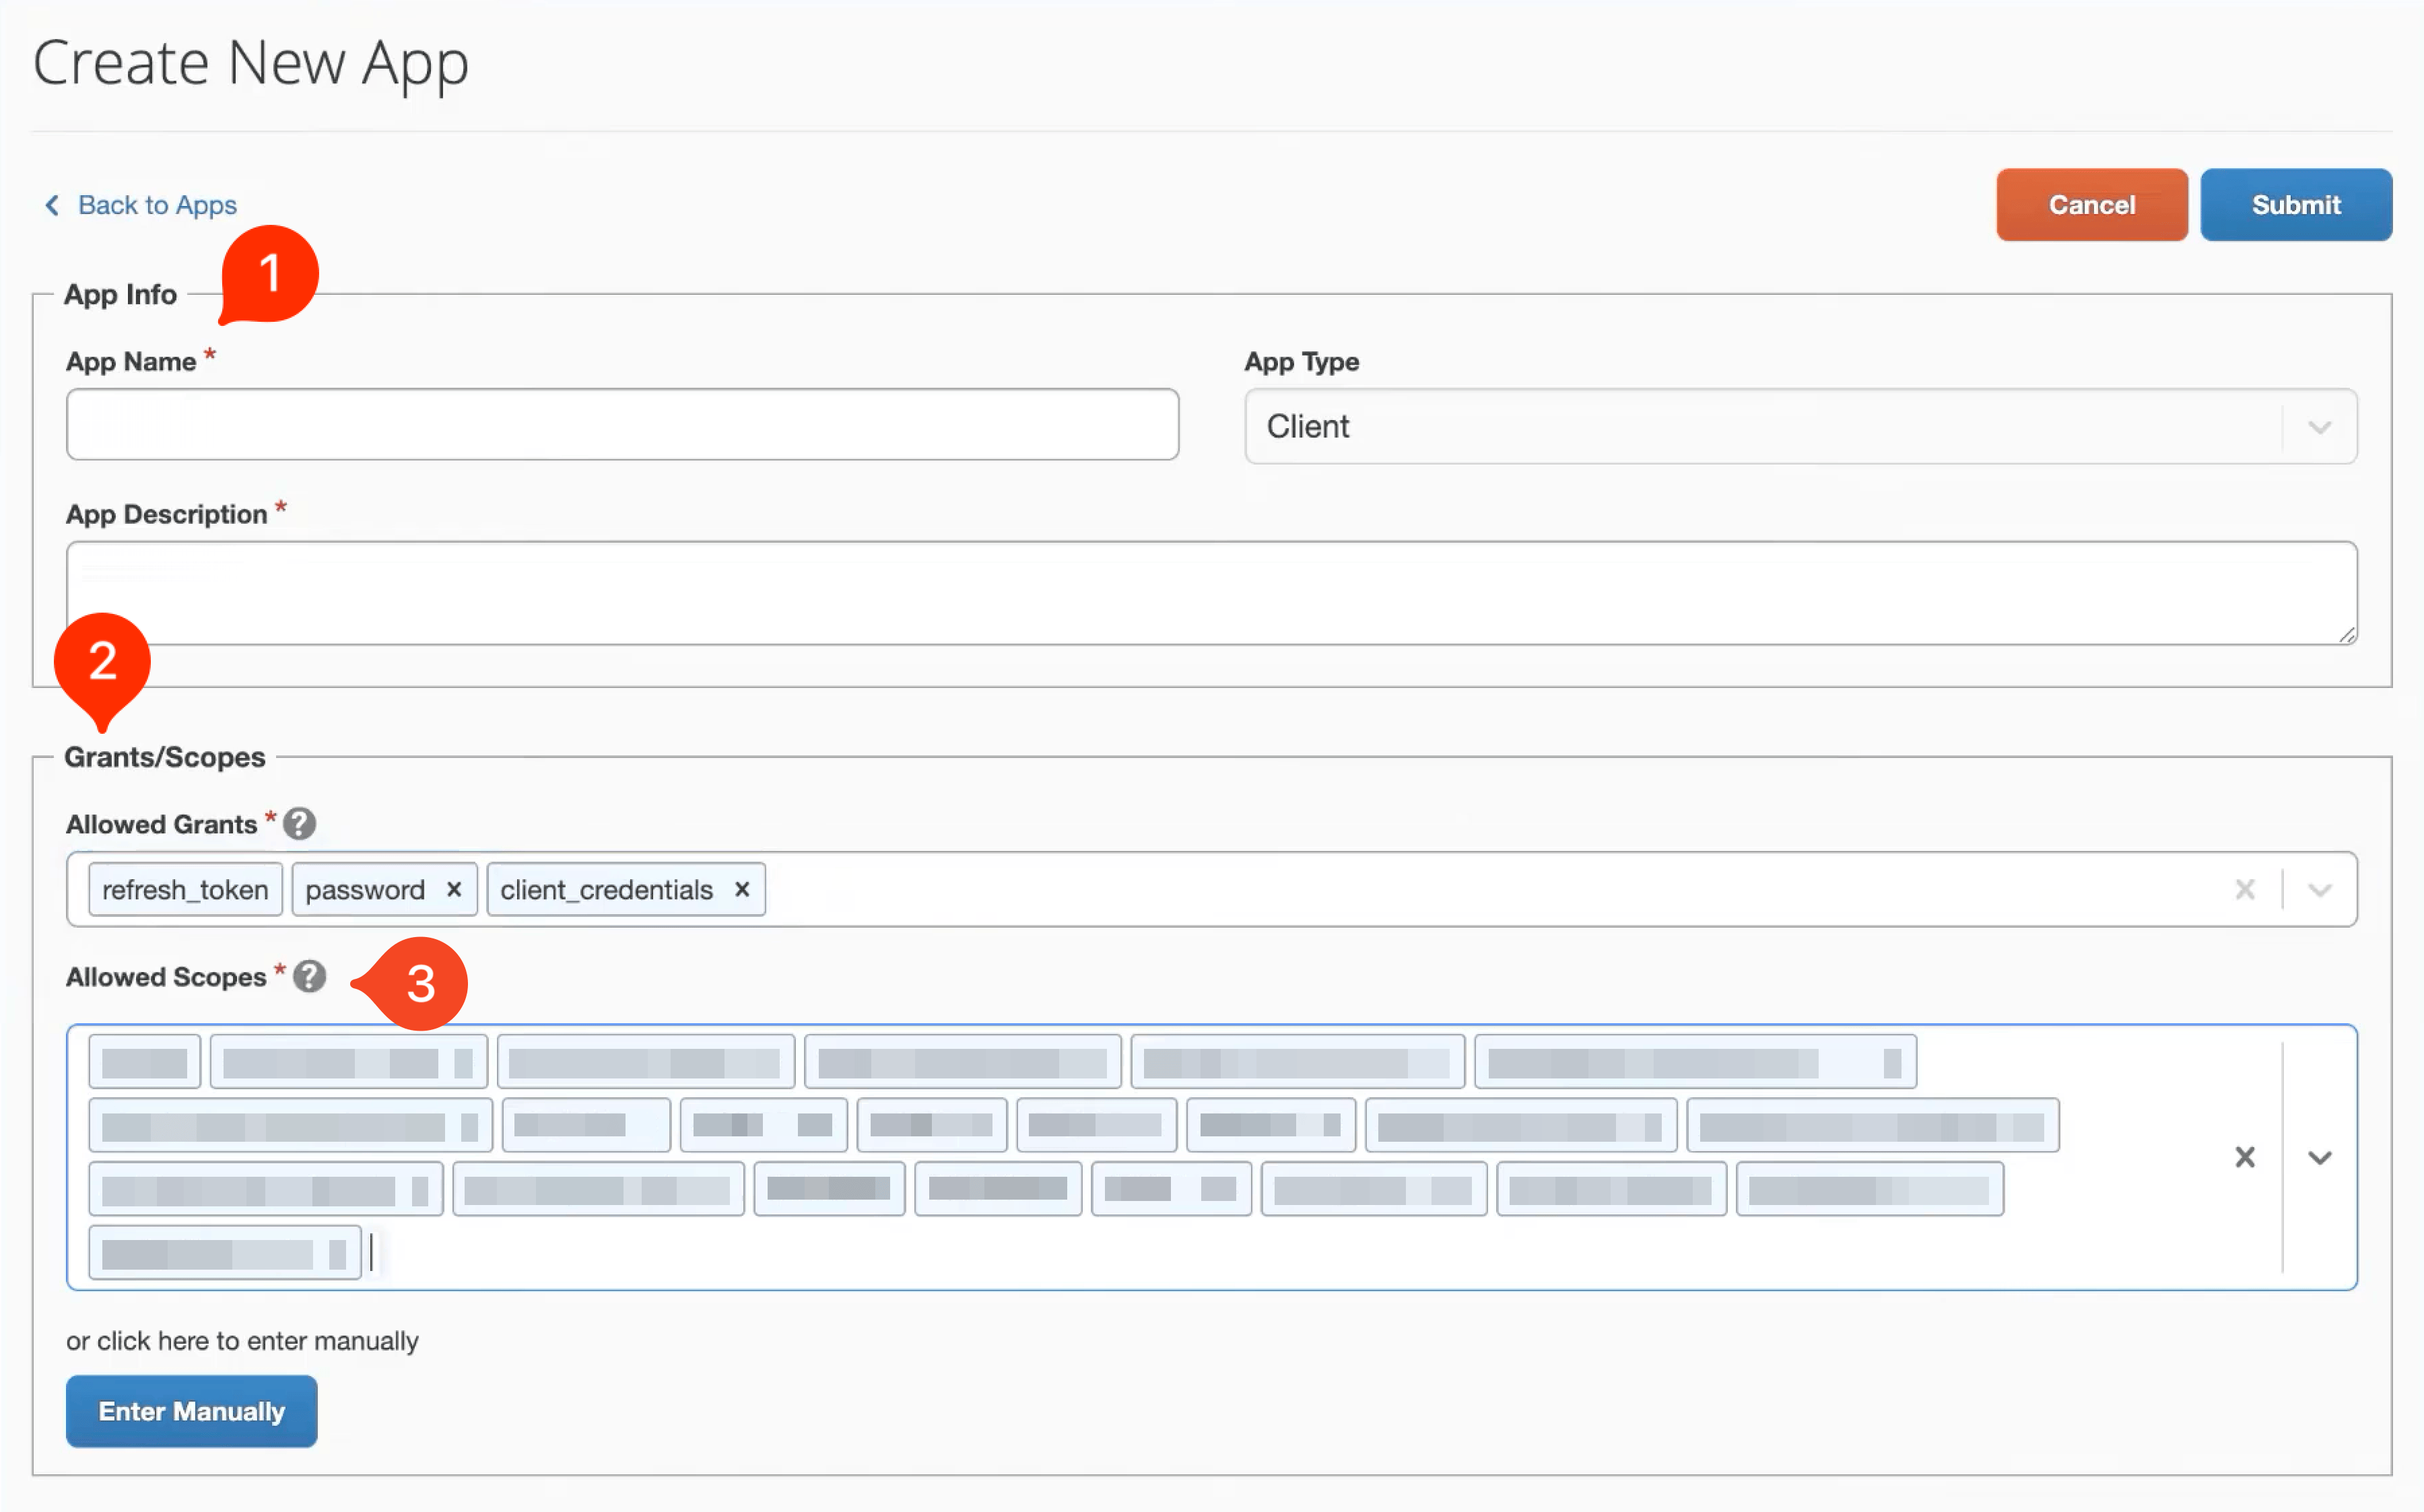This screenshot has width=2424, height=1512.
Task: Expand the Allowed Grants dropdown arrow
Action: (x=2319, y=889)
